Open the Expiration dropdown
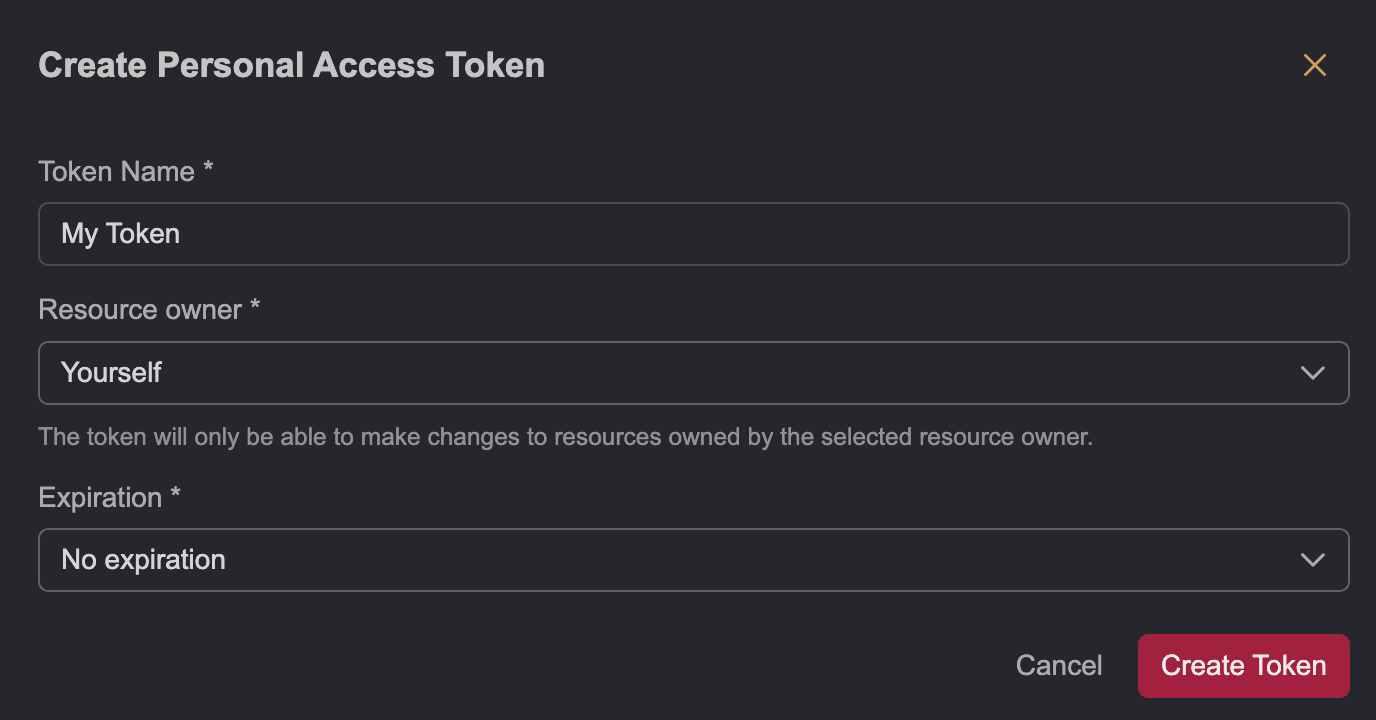Viewport: 1376px width, 720px height. click(x=693, y=560)
